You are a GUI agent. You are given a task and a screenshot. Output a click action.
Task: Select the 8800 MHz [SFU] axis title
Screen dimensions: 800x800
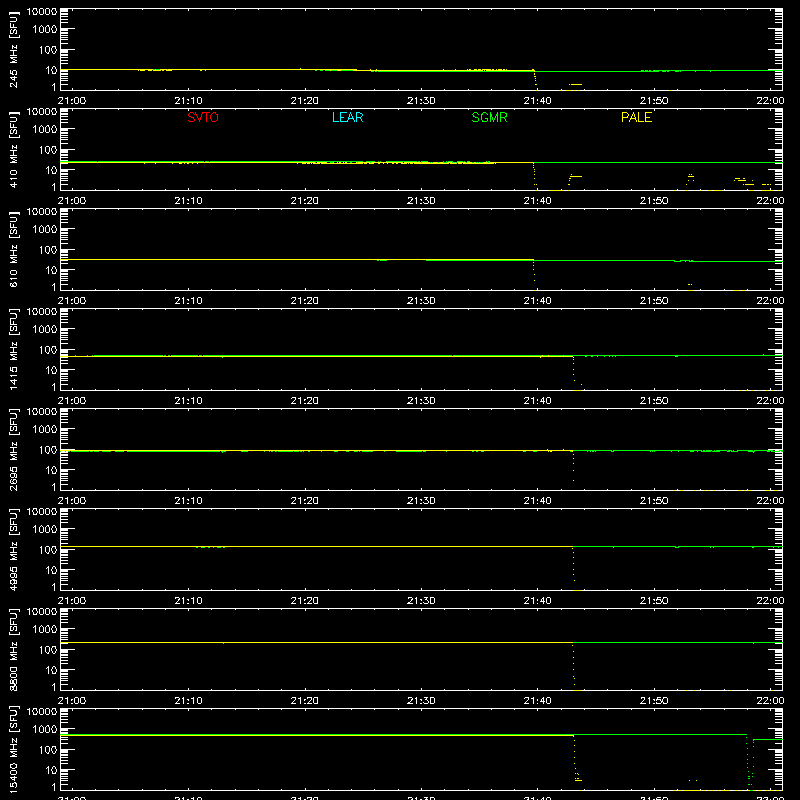[13, 649]
